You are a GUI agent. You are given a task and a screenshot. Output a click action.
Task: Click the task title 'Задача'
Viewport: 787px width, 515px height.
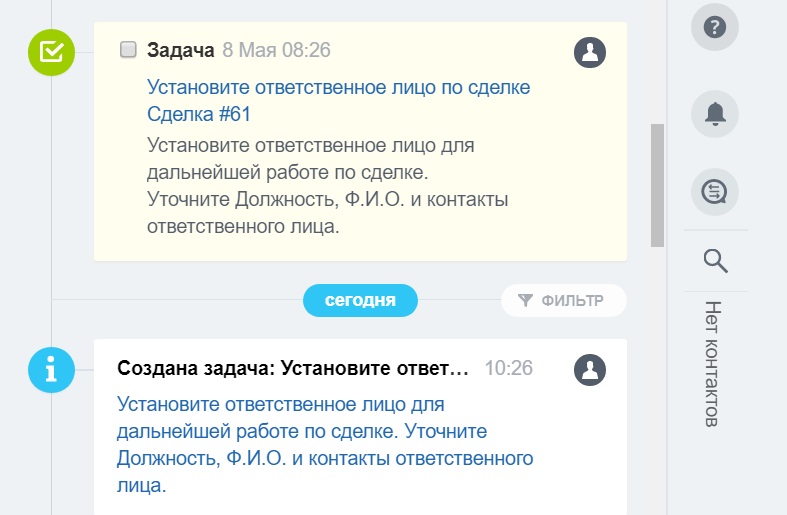pyautogui.click(x=180, y=50)
